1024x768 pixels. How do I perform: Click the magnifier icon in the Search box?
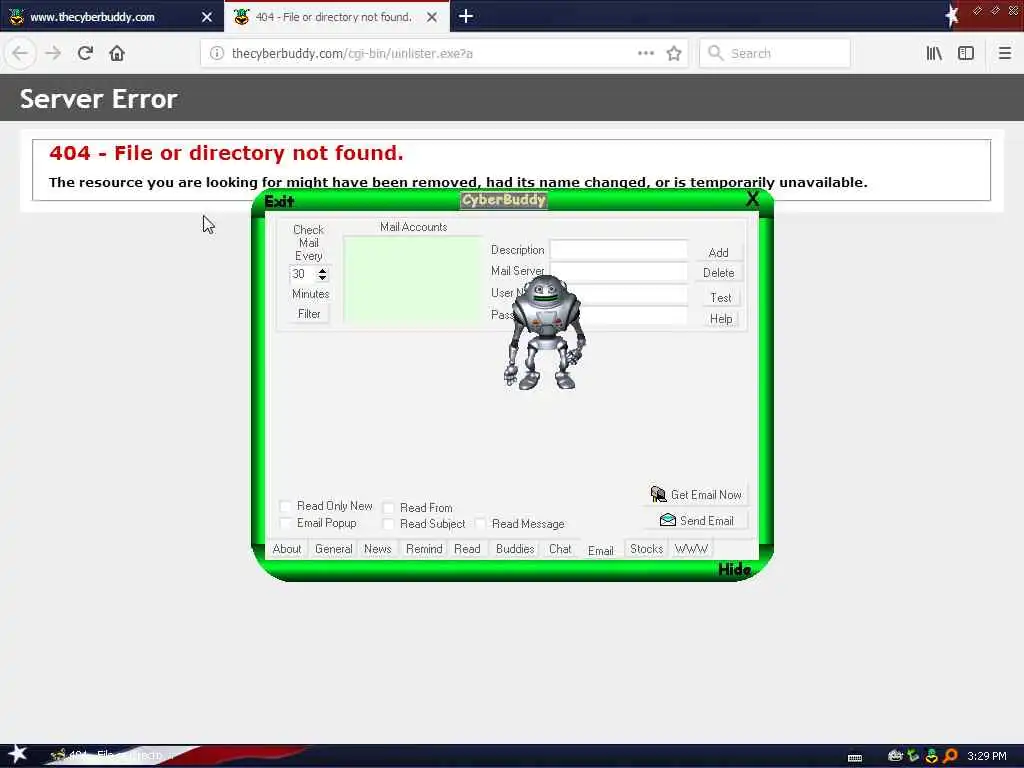coord(716,53)
